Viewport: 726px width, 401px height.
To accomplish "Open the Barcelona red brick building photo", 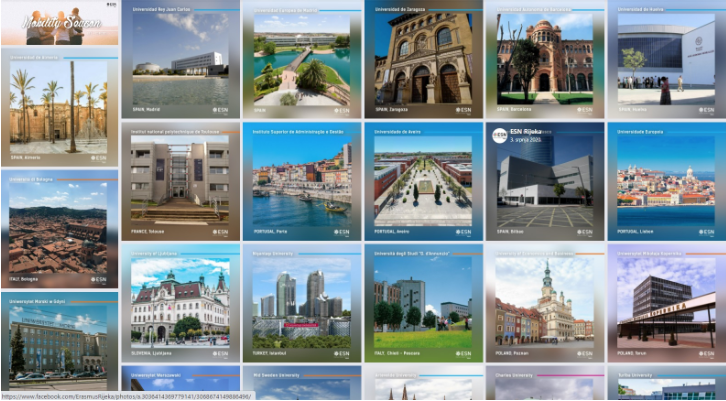I will click(545, 60).
